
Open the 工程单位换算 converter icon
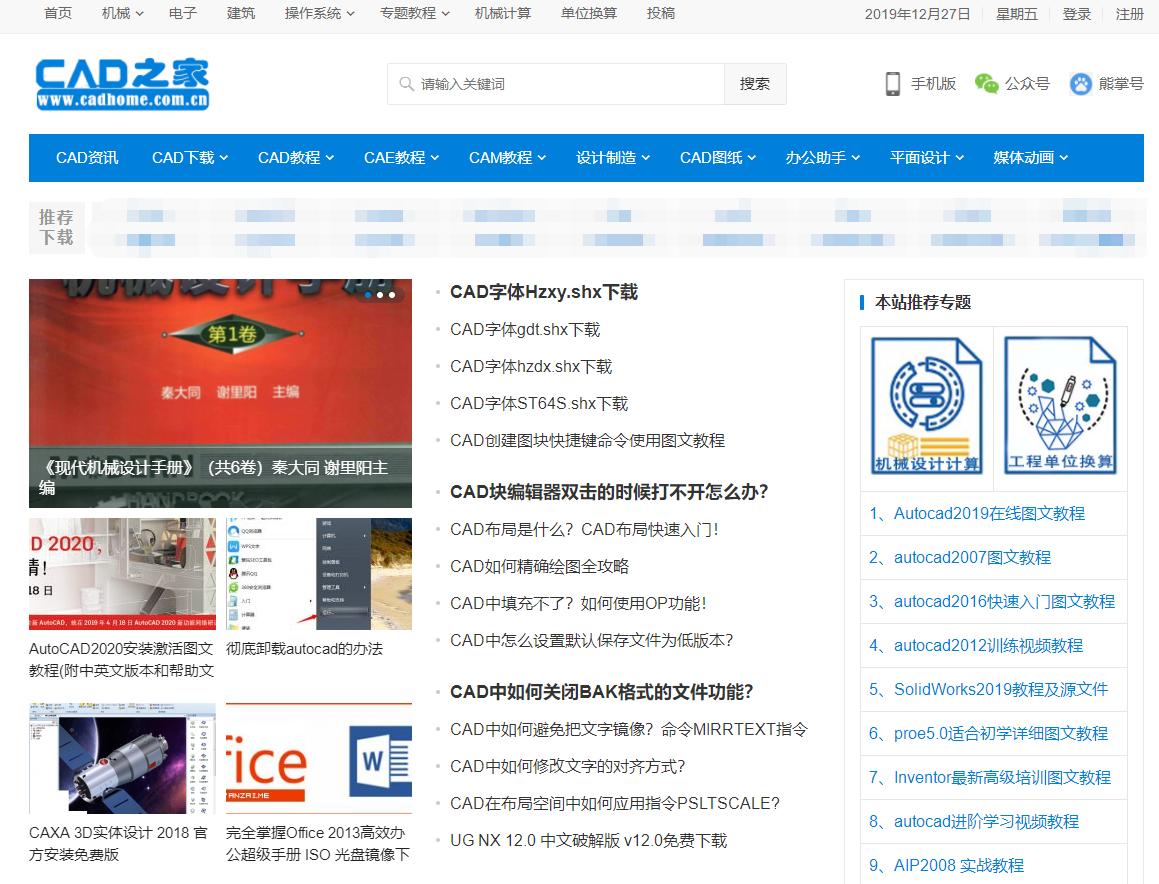pos(1060,406)
